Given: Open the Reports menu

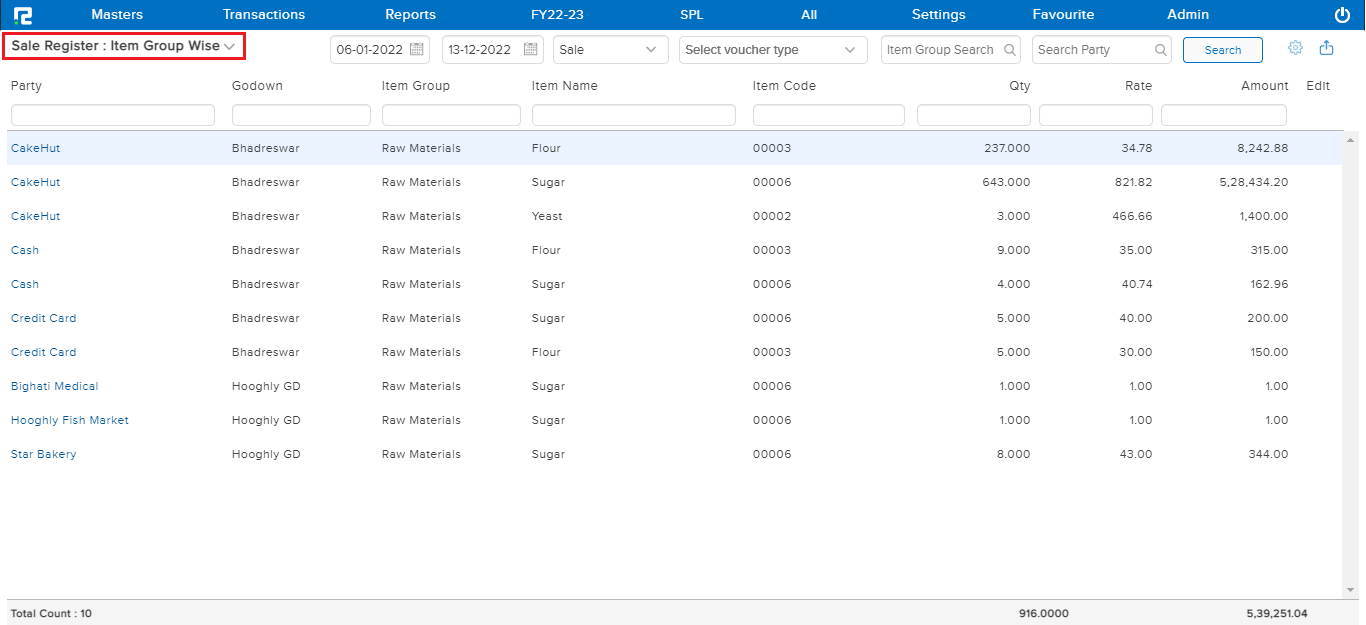Looking at the screenshot, I should [x=410, y=15].
